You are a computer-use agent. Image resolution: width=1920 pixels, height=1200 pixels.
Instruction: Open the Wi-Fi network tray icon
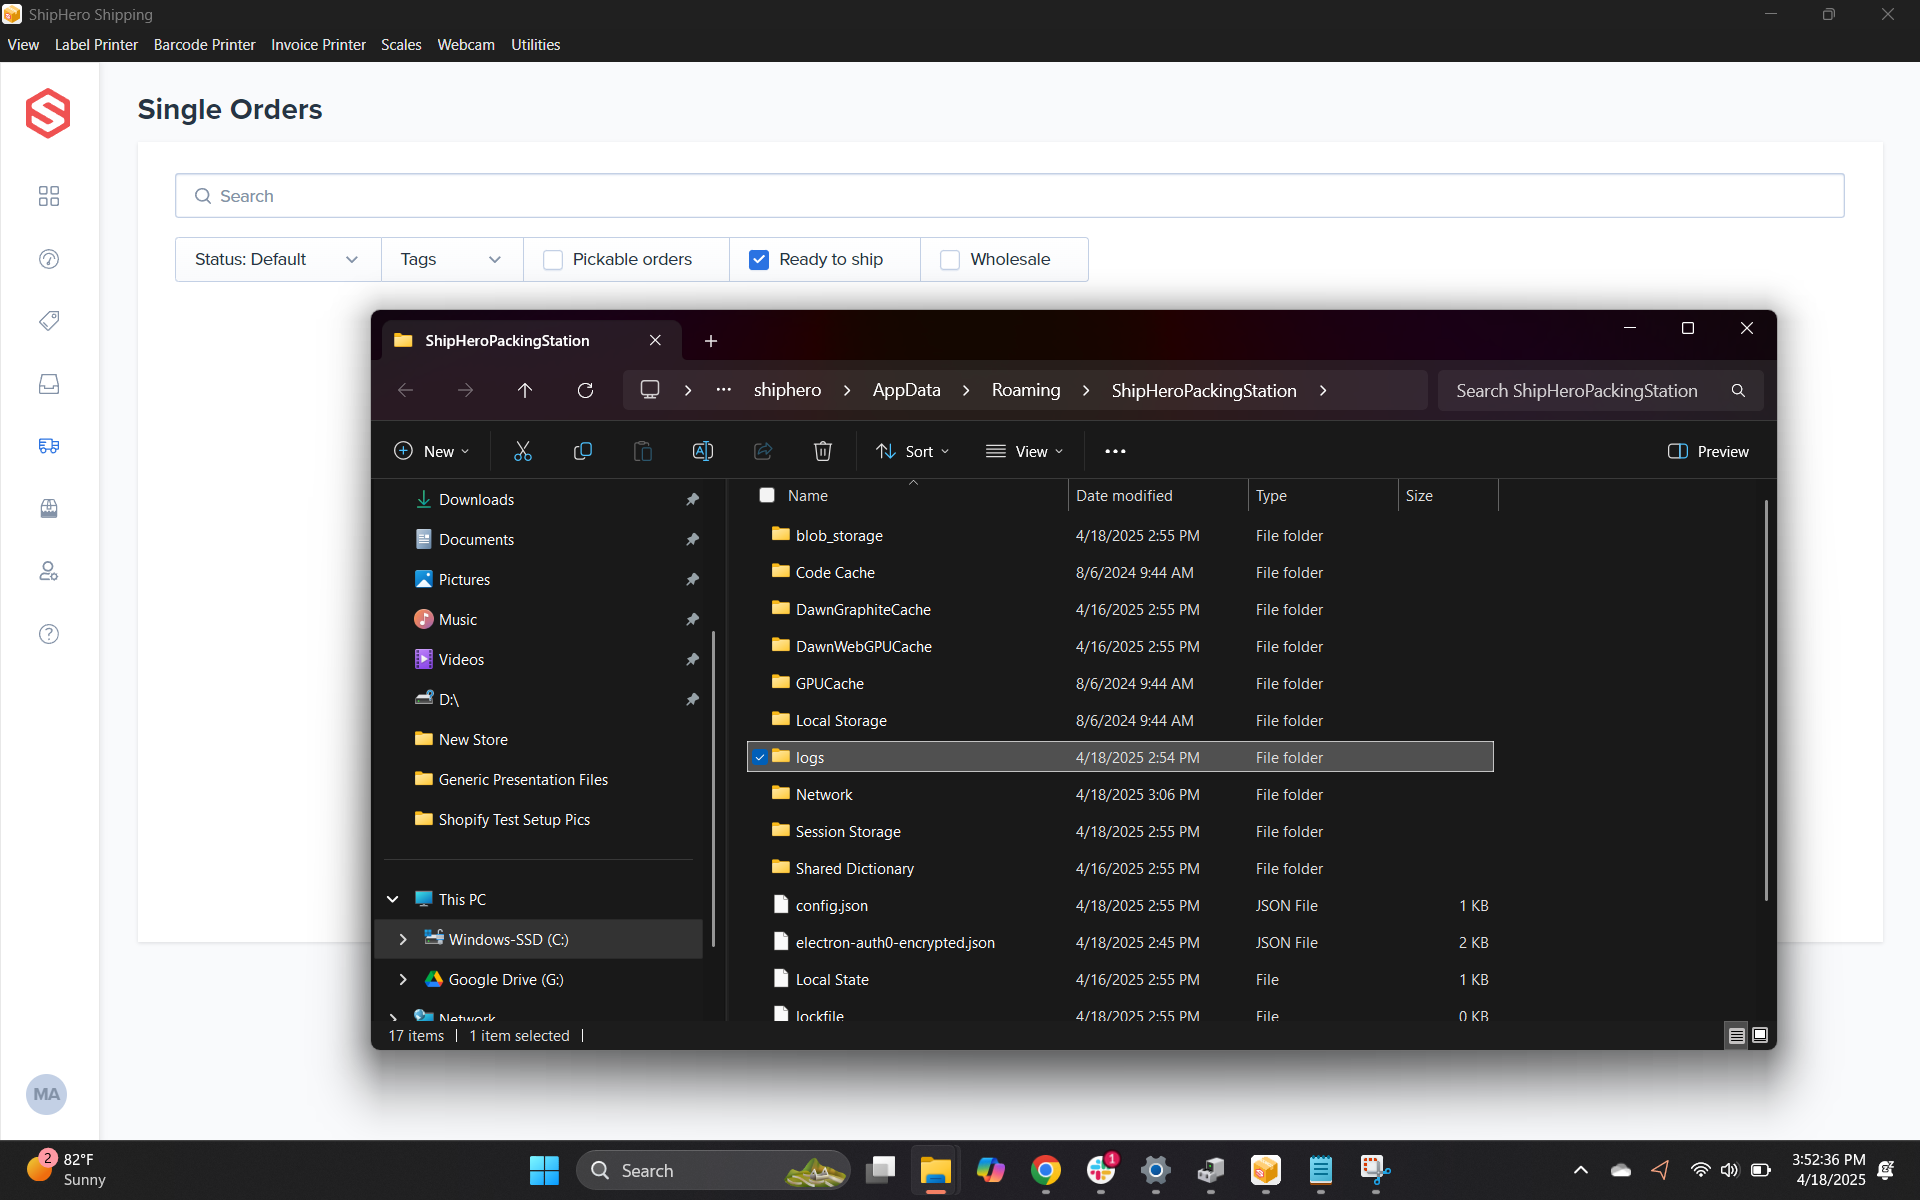tap(1700, 1170)
